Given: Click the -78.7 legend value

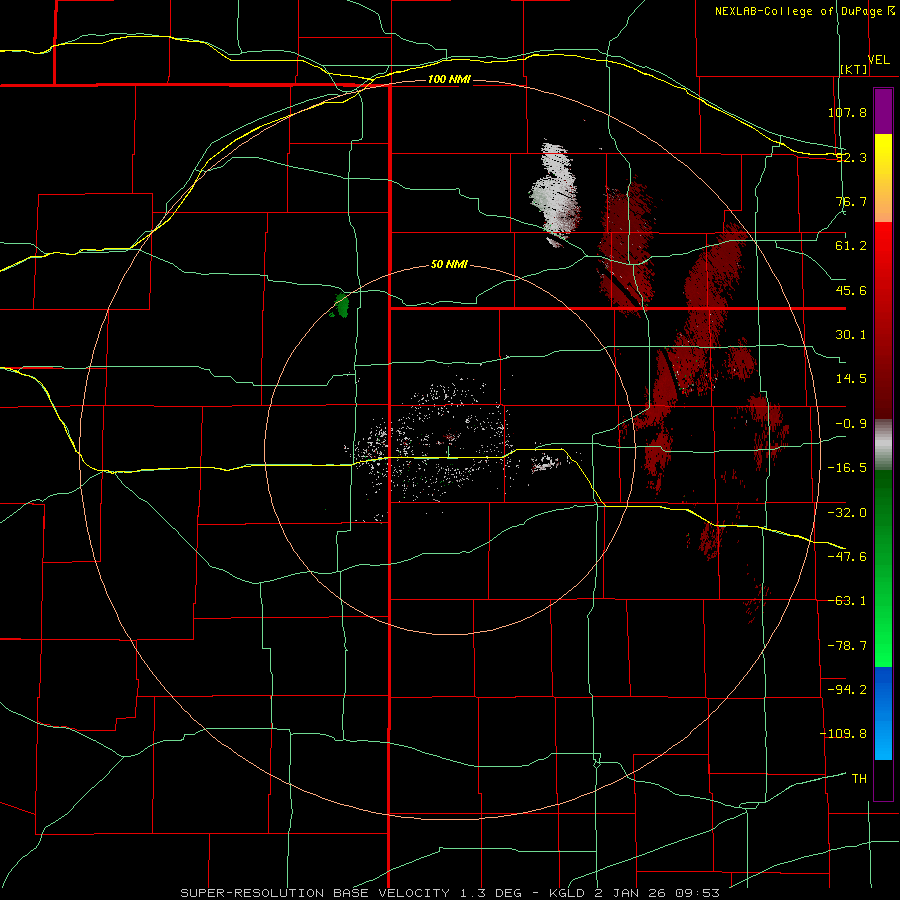Looking at the screenshot, I should [847, 646].
